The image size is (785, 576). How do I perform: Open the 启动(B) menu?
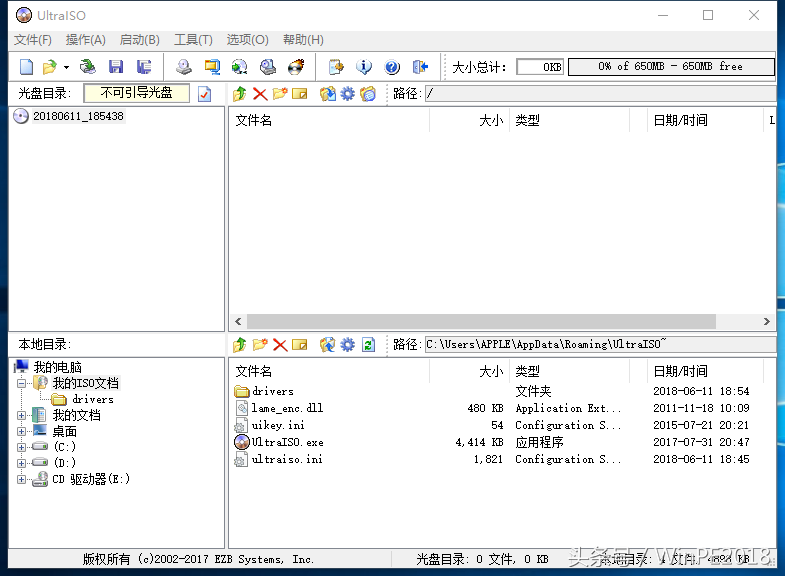[x=140, y=40]
